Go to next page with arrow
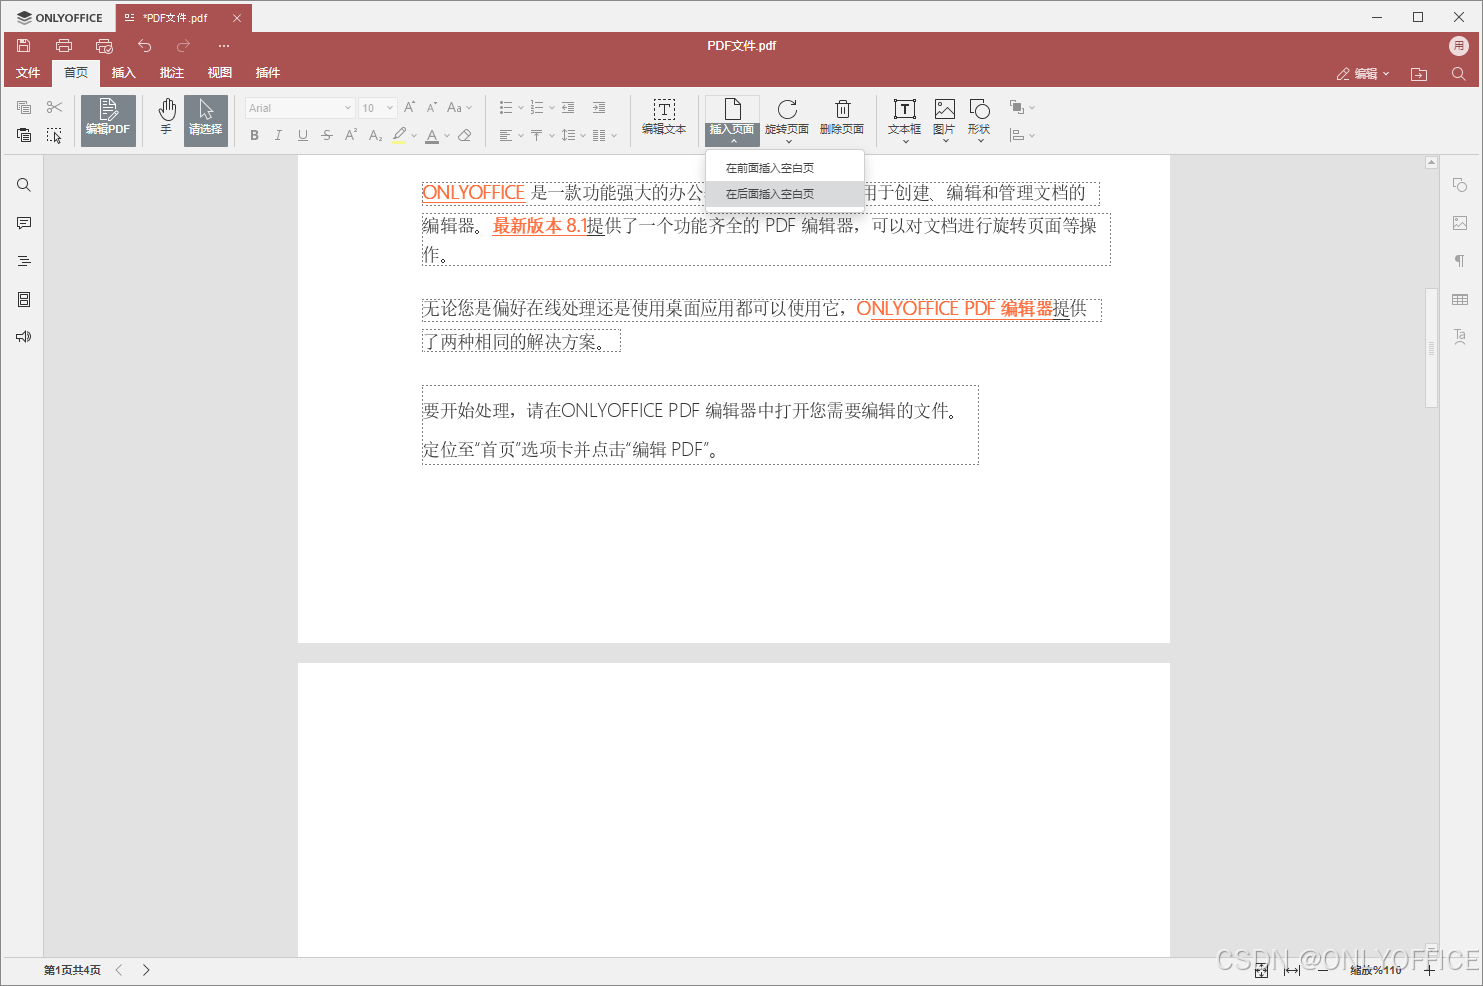The width and height of the screenshot is (1483, 986). tap(146, 970)
